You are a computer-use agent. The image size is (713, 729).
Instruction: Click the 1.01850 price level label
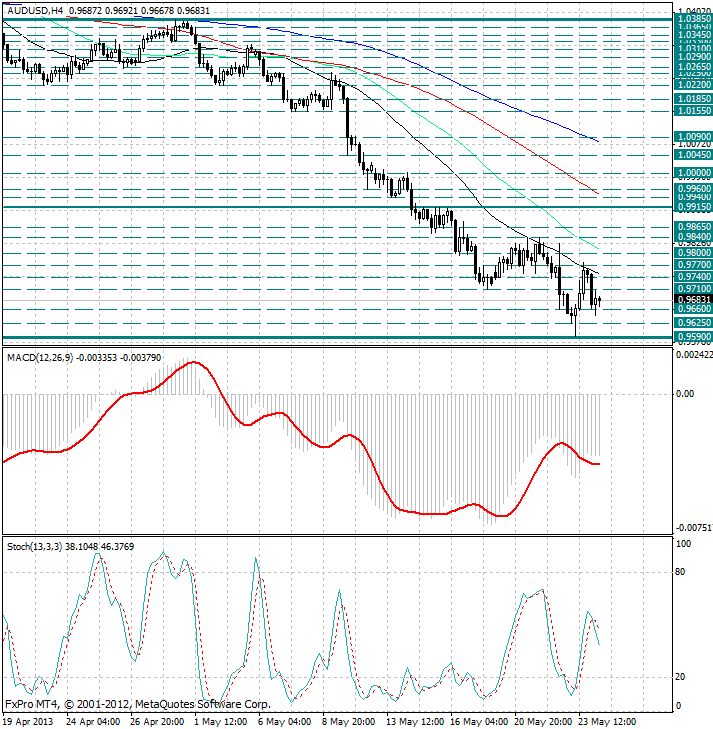tap(693, 99)
